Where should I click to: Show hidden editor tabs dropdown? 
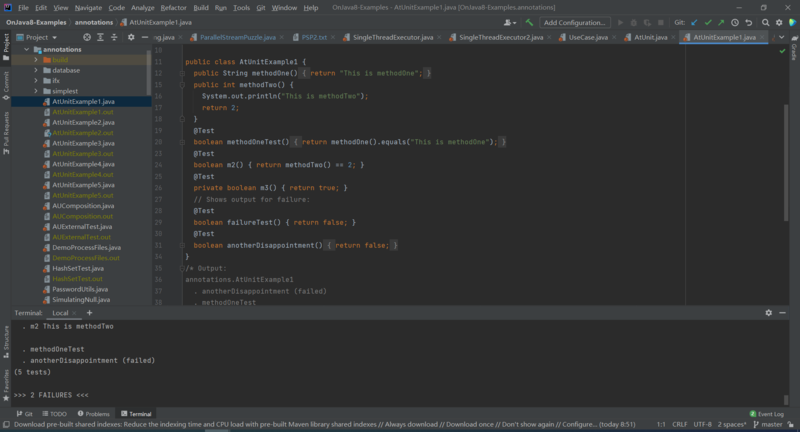pyautogui.click(x=782, y=37)
